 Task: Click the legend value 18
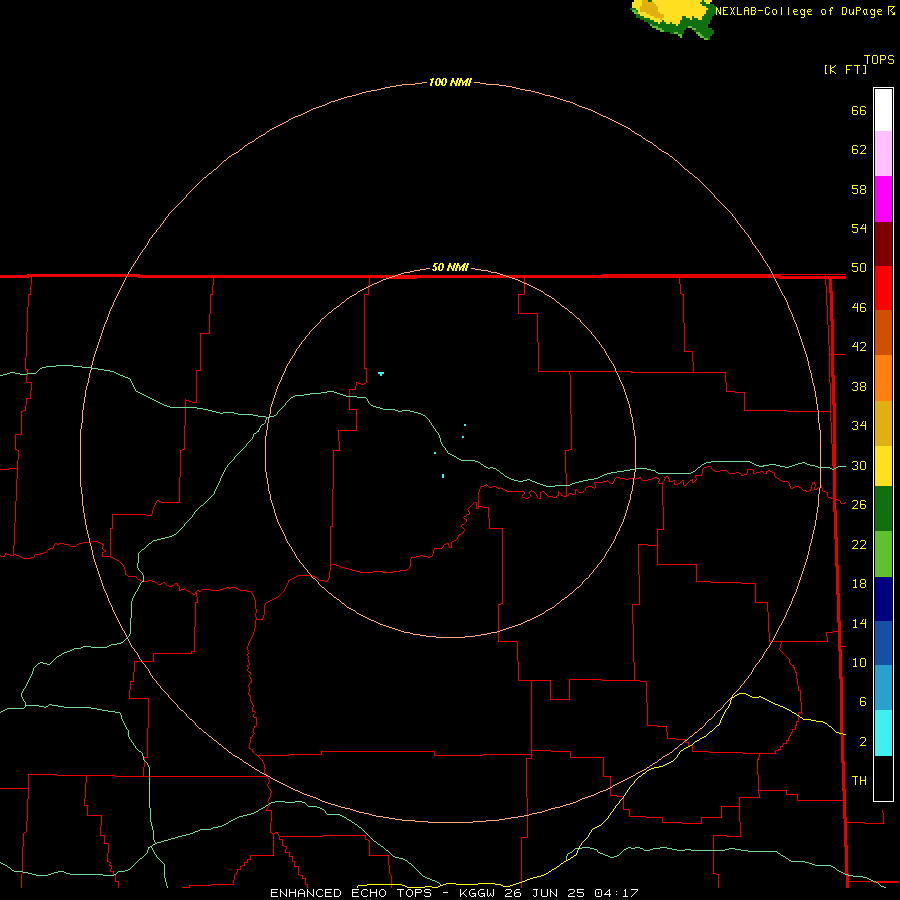click(859, 584)
